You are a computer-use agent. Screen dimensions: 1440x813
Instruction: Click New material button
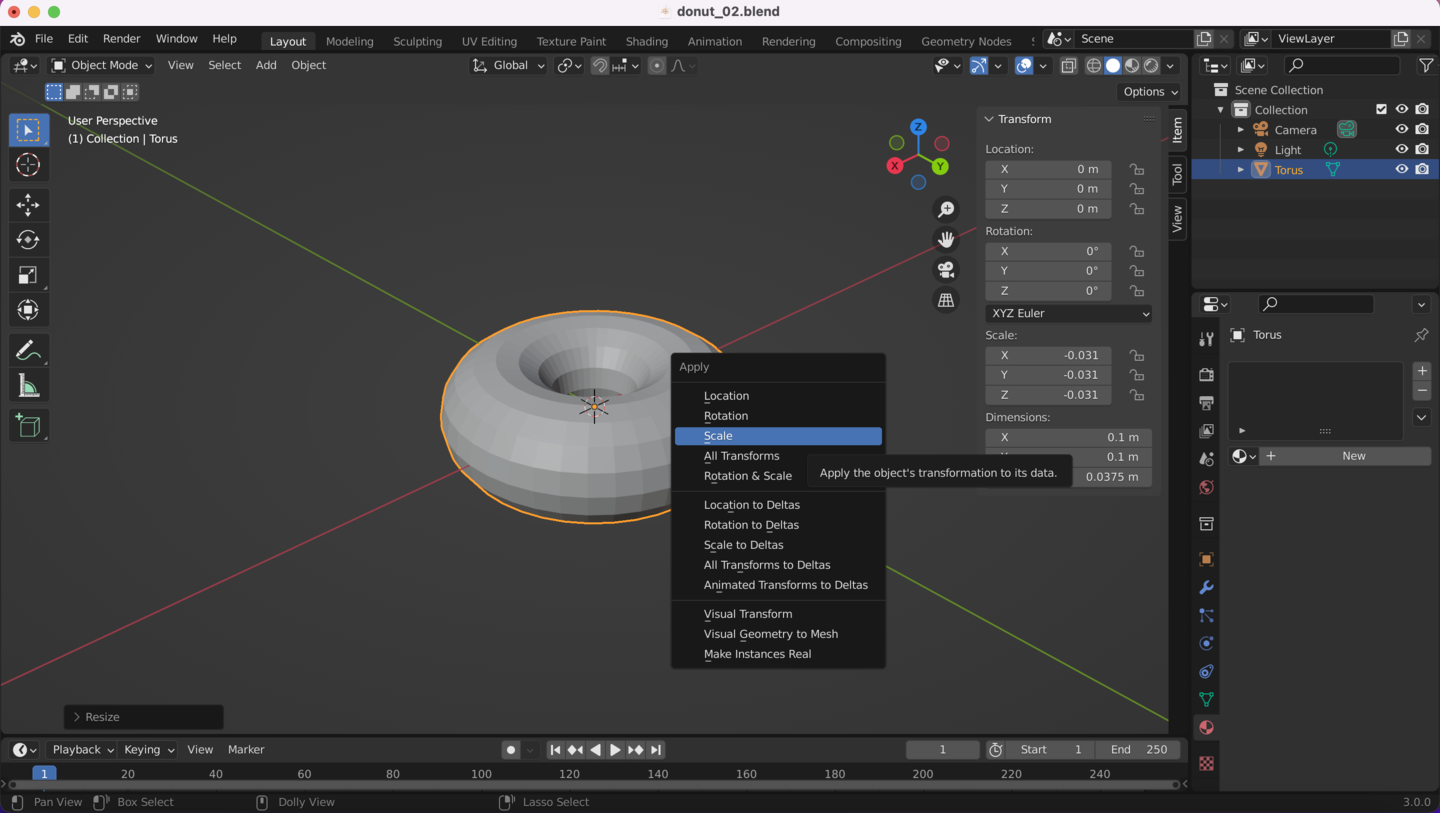tap(1352, 456)
